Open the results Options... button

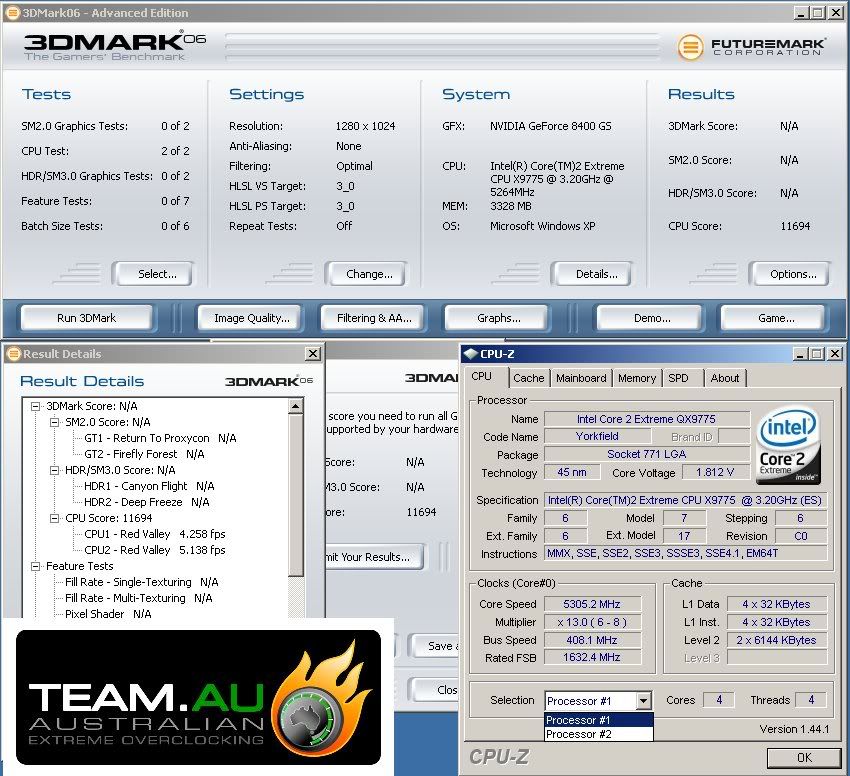coord(790,274)
